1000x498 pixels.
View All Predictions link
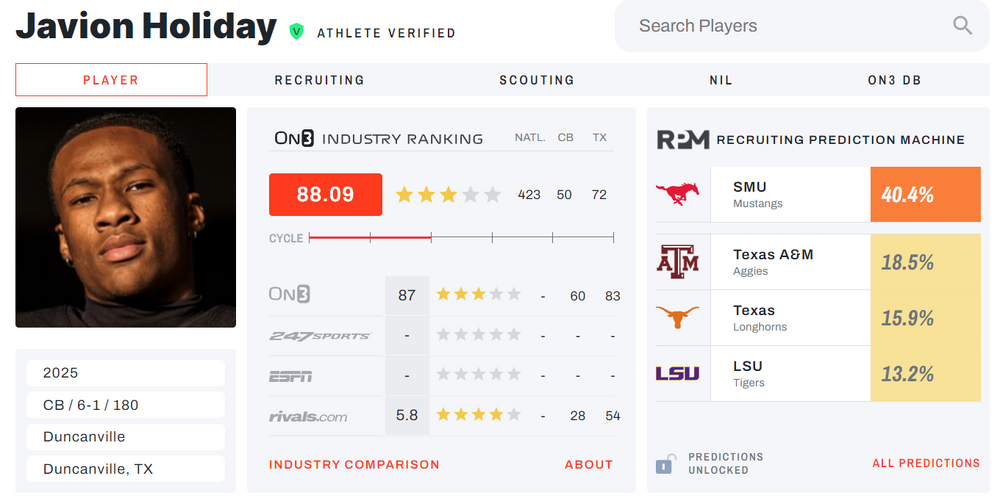pos(926,463)
